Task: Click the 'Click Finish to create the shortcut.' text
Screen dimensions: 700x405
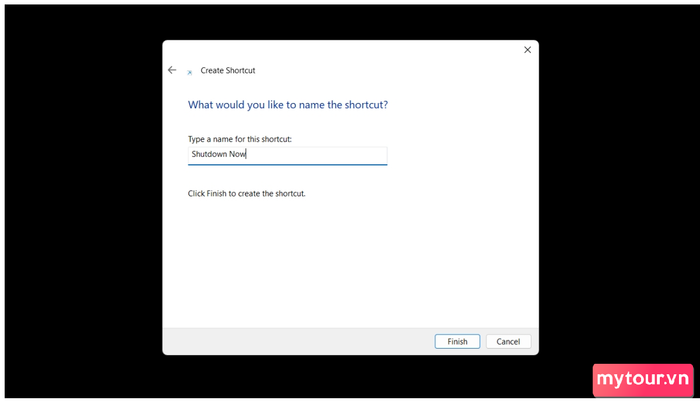Action: (246, 194)
